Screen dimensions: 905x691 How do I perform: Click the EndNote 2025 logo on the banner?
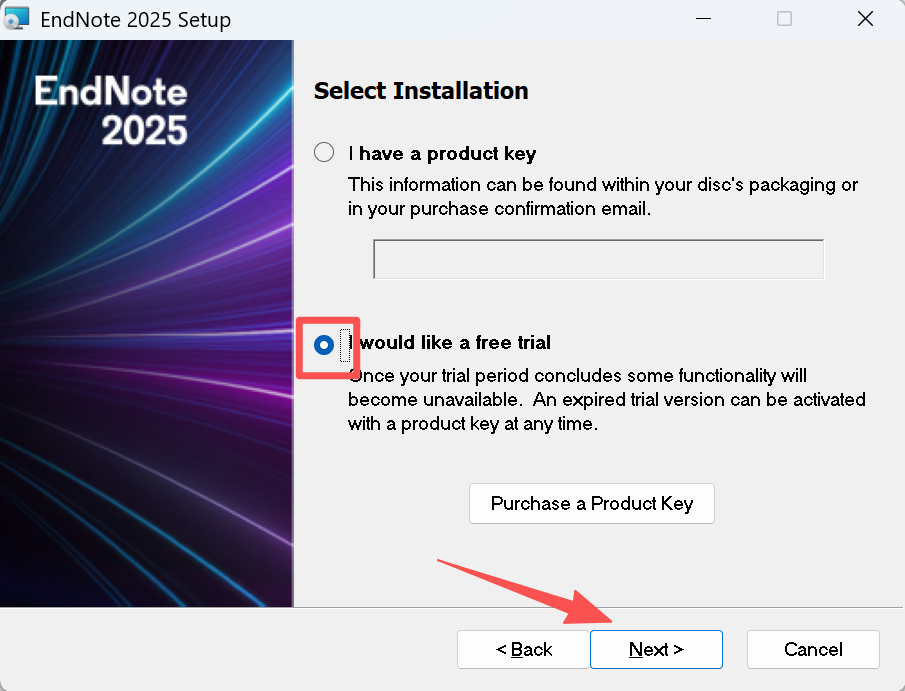pos(111,110)
